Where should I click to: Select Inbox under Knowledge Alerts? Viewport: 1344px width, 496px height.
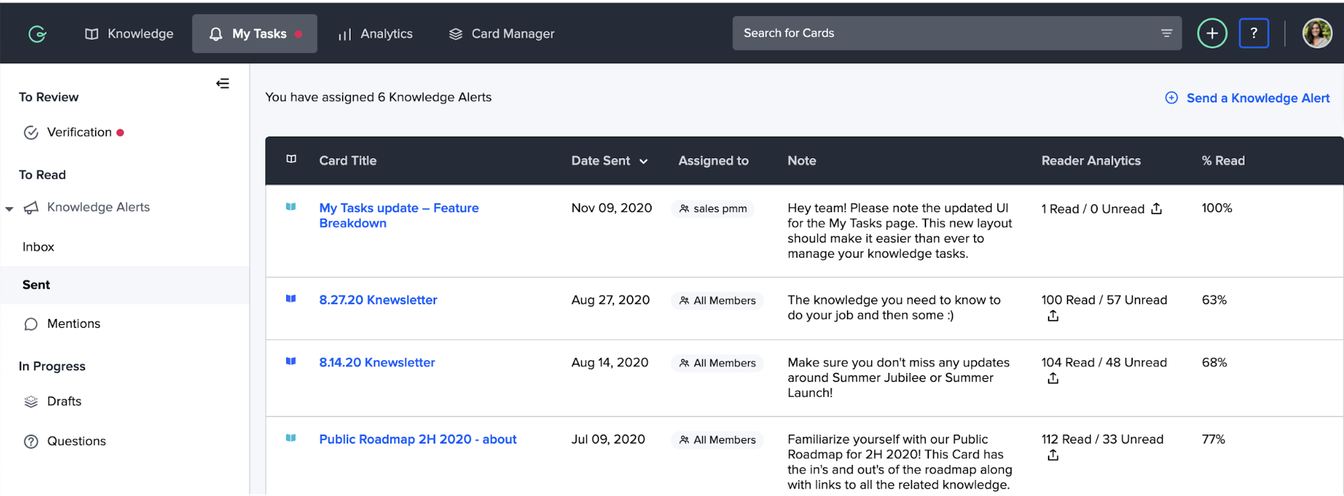pos(39,247)
